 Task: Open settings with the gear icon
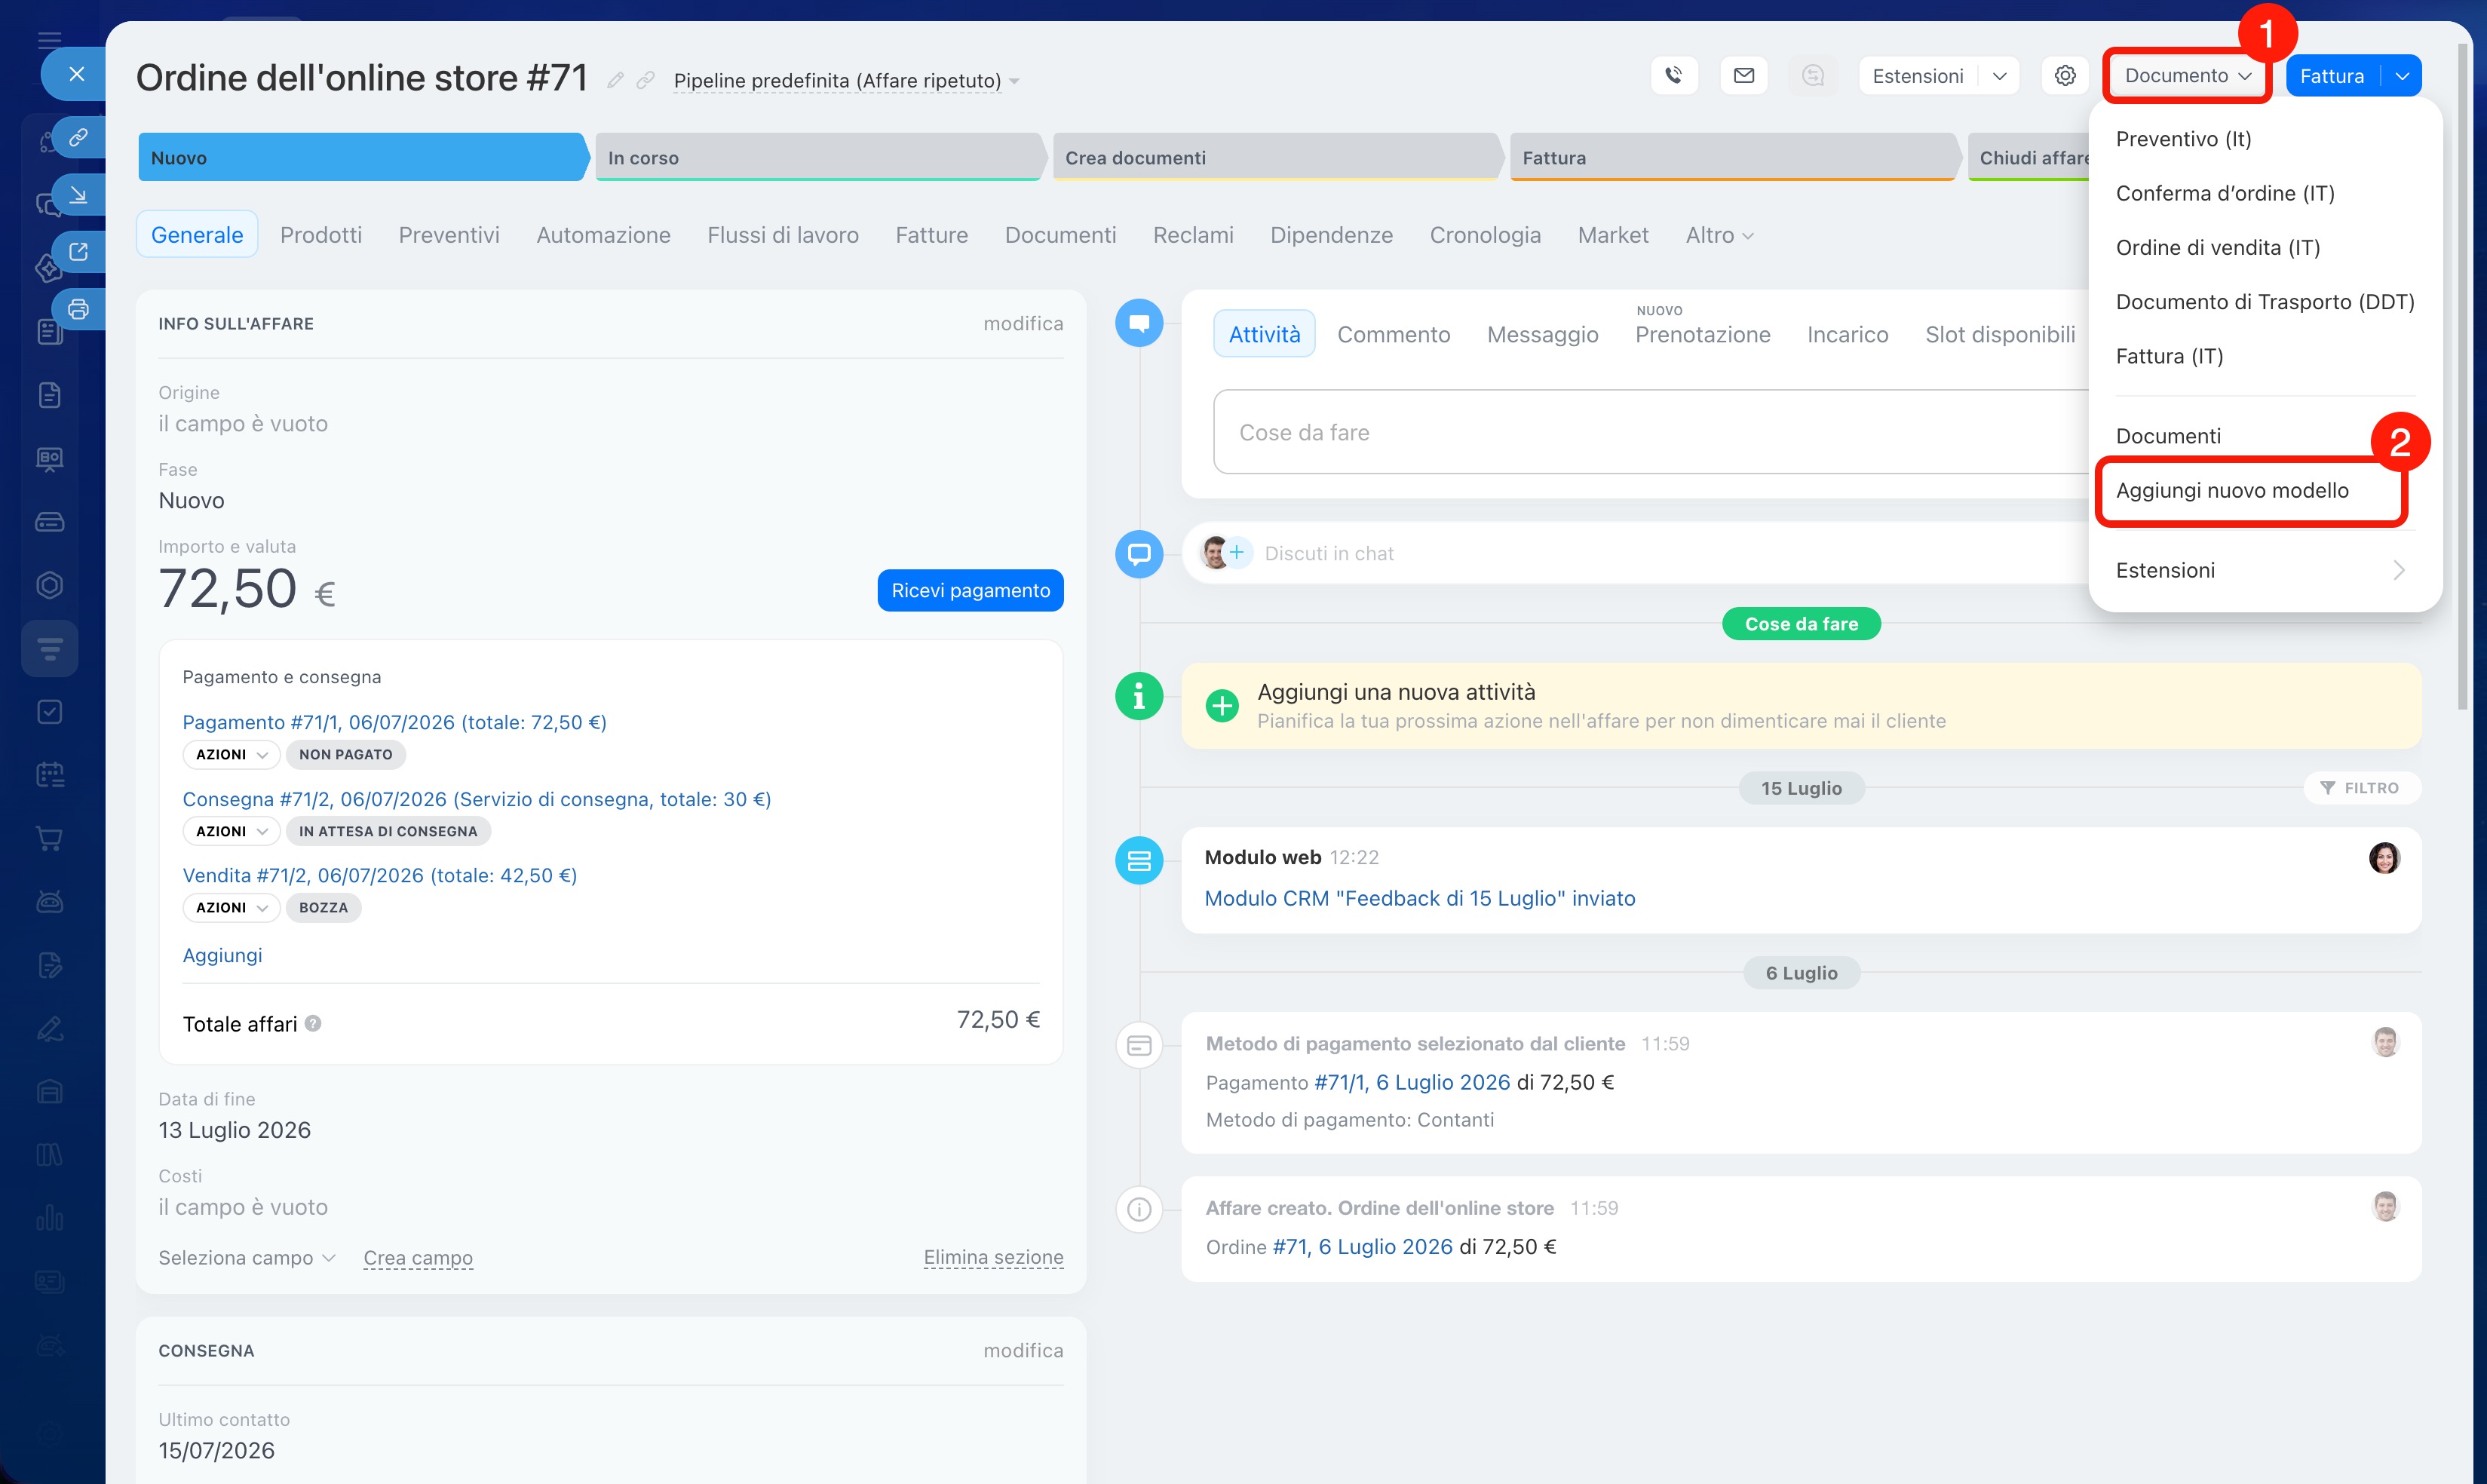(x=2064, y=75)
